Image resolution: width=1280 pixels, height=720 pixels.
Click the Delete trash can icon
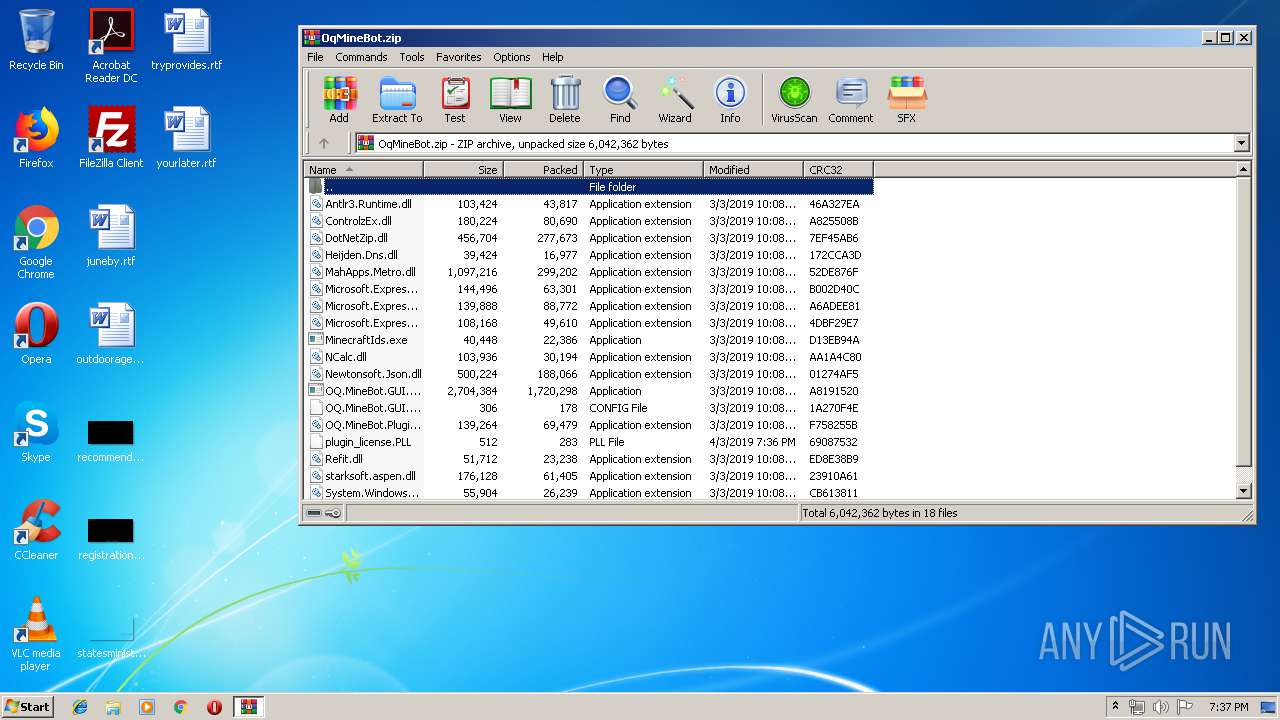coord(564,100)
